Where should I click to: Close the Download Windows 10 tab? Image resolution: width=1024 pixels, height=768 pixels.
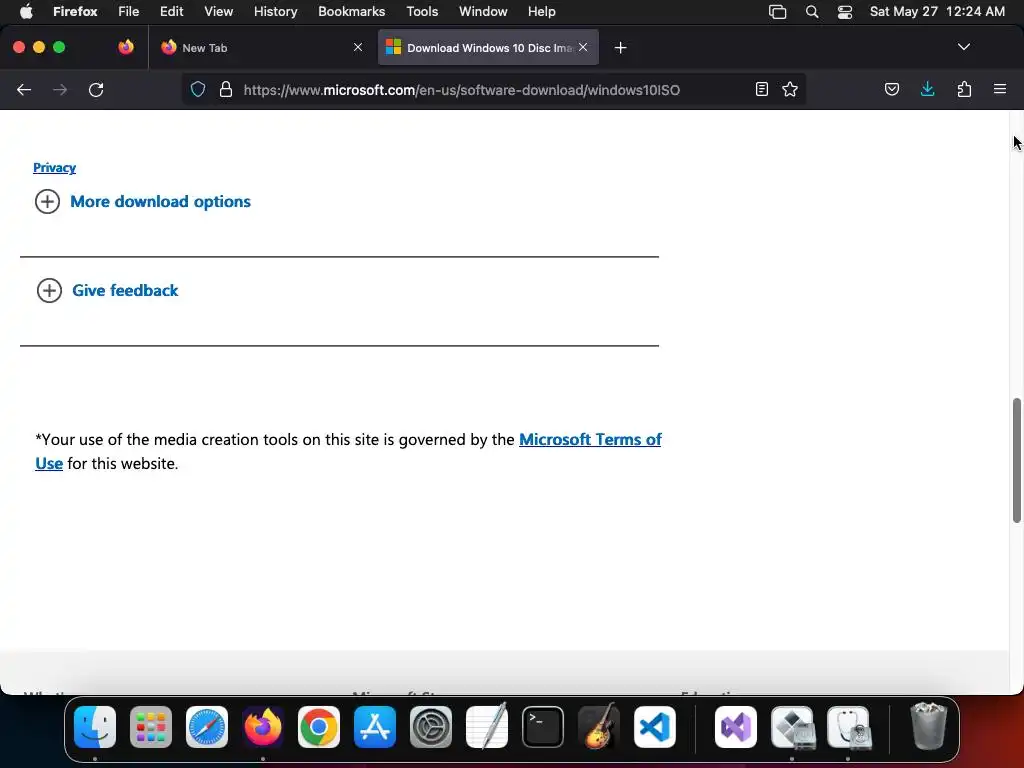(583, 47)
